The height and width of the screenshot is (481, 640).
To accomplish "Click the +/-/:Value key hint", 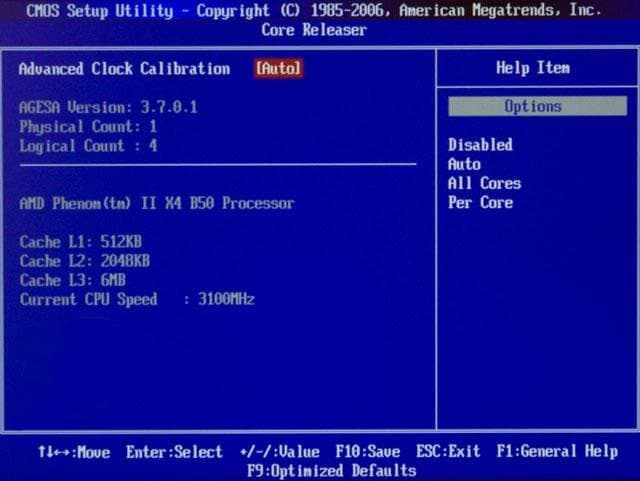I will point(280,452).
